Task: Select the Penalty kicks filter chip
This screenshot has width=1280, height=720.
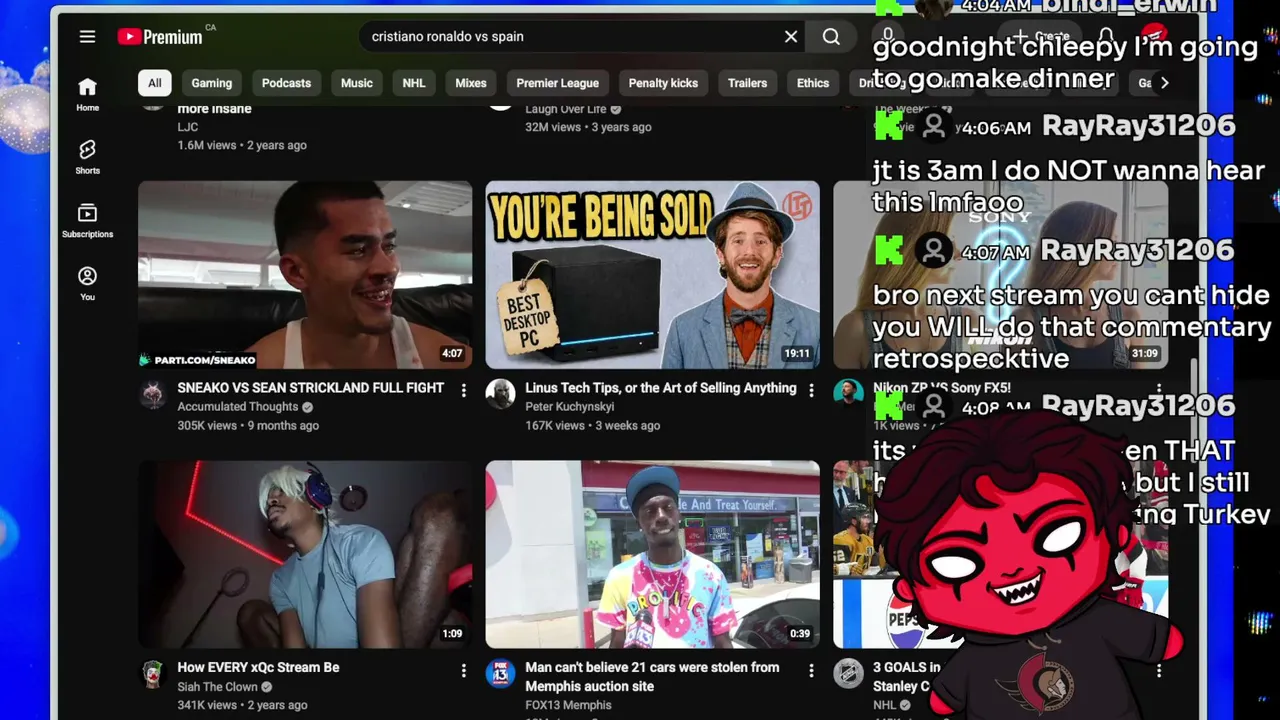Action: pyautogui.click(x=663, y=83)
